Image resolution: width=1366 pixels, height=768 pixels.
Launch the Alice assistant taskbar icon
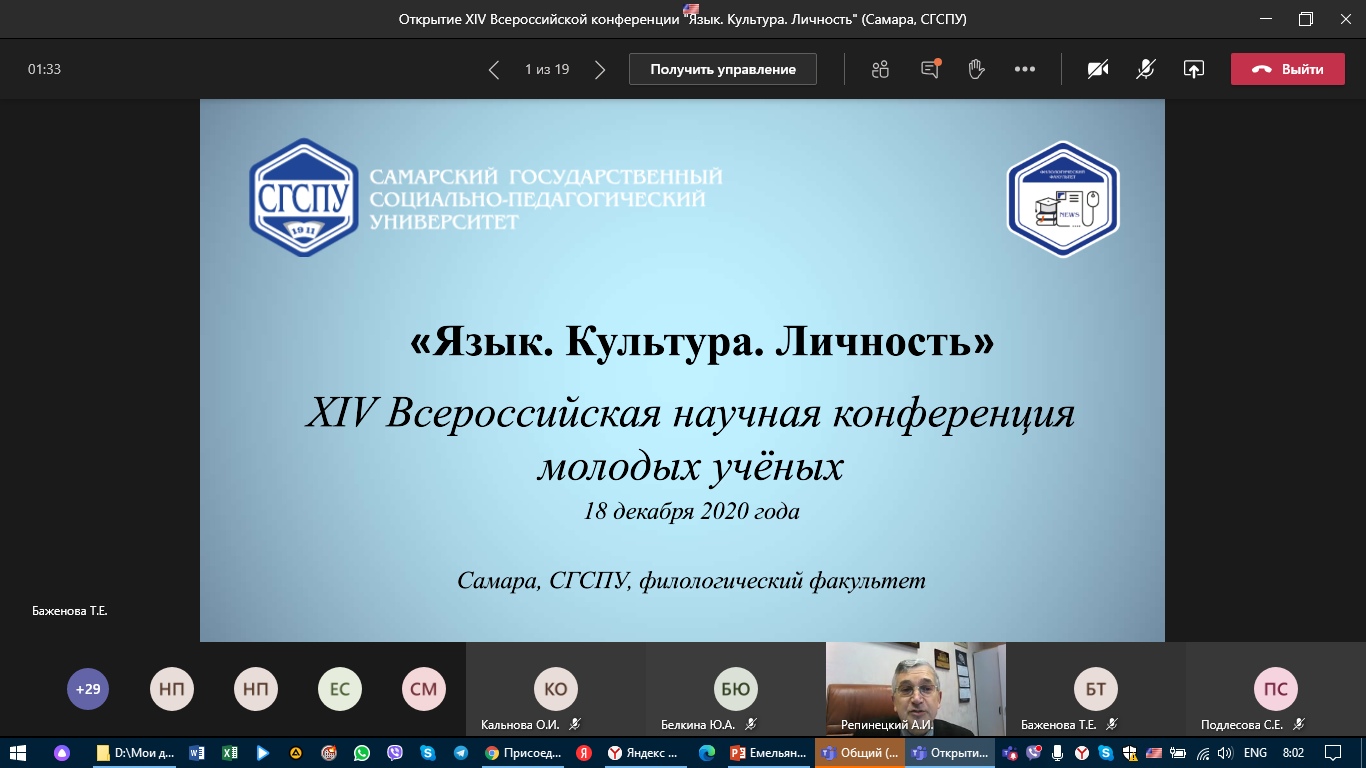(63, 753)
